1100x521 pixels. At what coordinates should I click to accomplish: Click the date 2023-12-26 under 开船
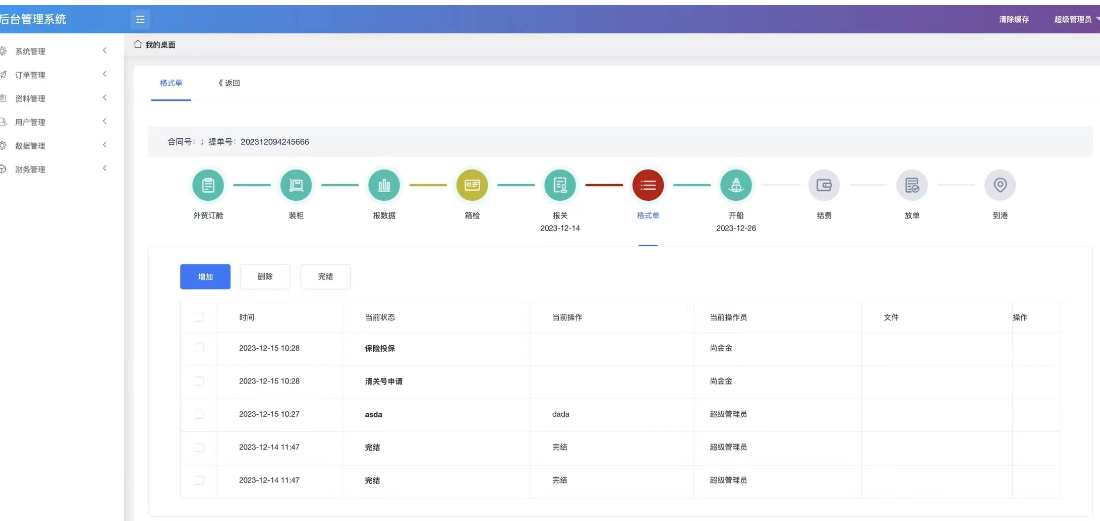point(736,229)
